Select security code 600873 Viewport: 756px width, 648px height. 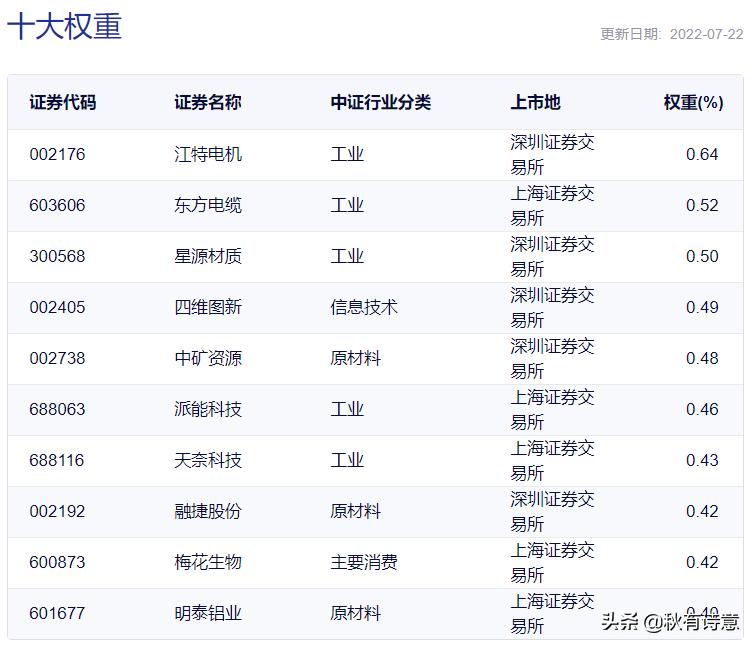pyautogui.click(x=57, y=563)
